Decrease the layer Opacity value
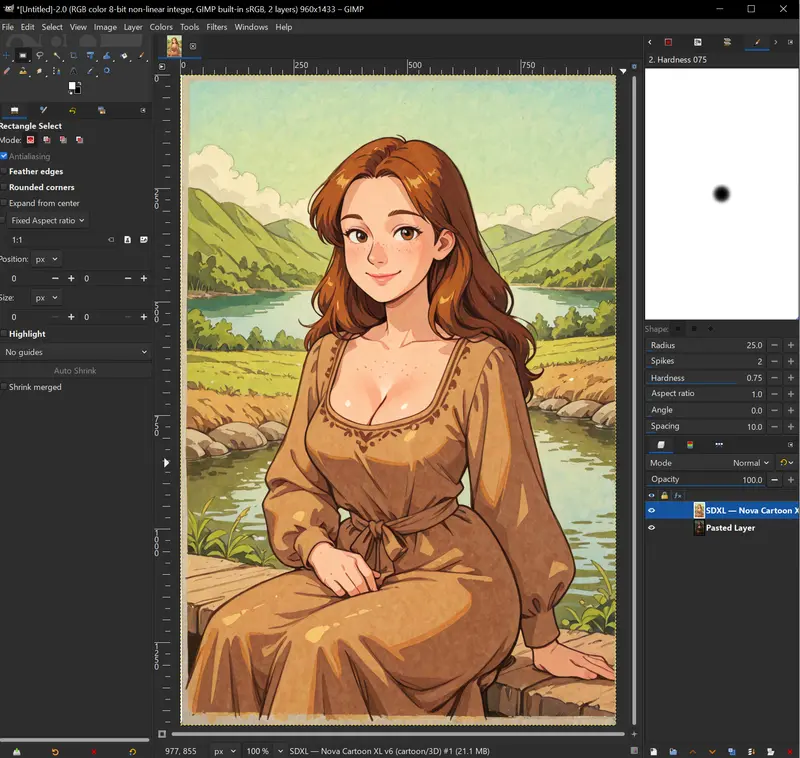The height and width of the screenshot is (758, 800). click(x=774, y=479)
